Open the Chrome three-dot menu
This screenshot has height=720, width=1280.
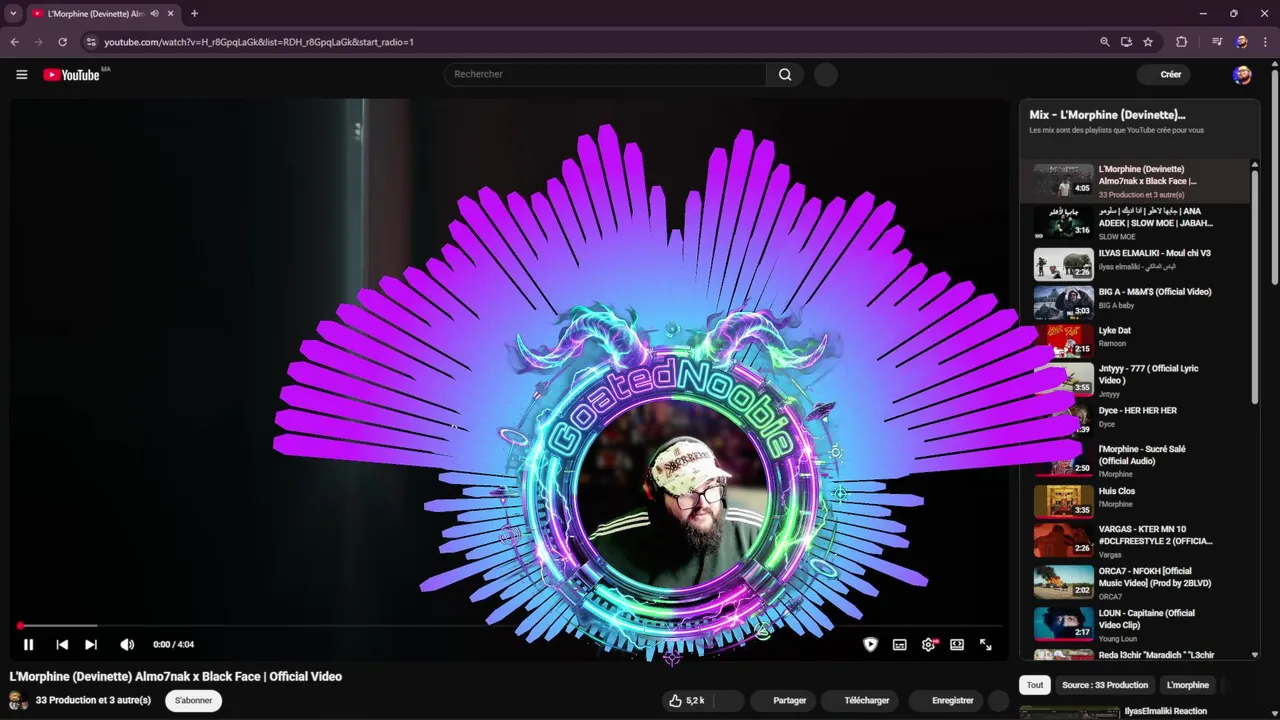click(x=1265, y=42)
